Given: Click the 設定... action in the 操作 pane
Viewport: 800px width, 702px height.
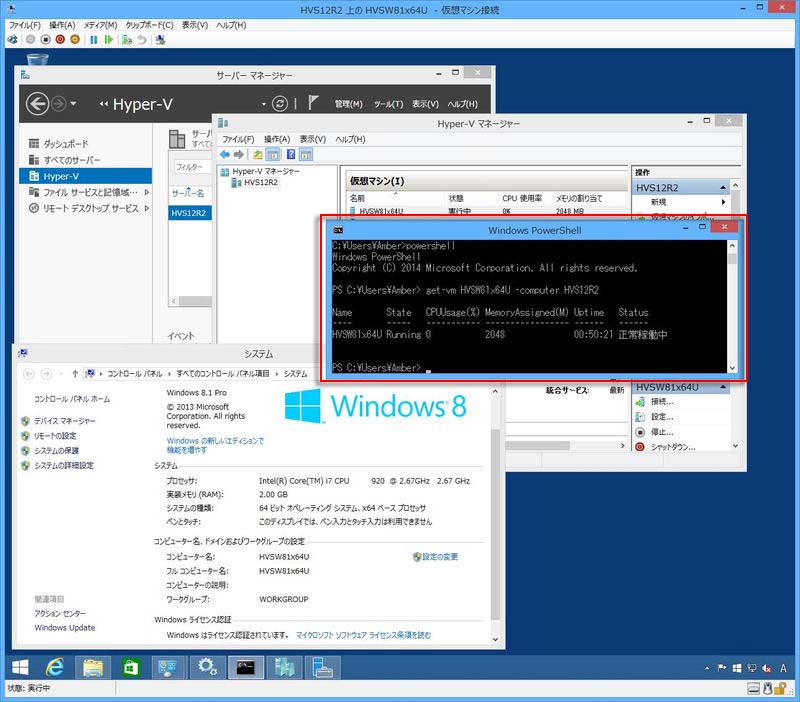Looking at the screenshot, I should [x=662, y=417].
